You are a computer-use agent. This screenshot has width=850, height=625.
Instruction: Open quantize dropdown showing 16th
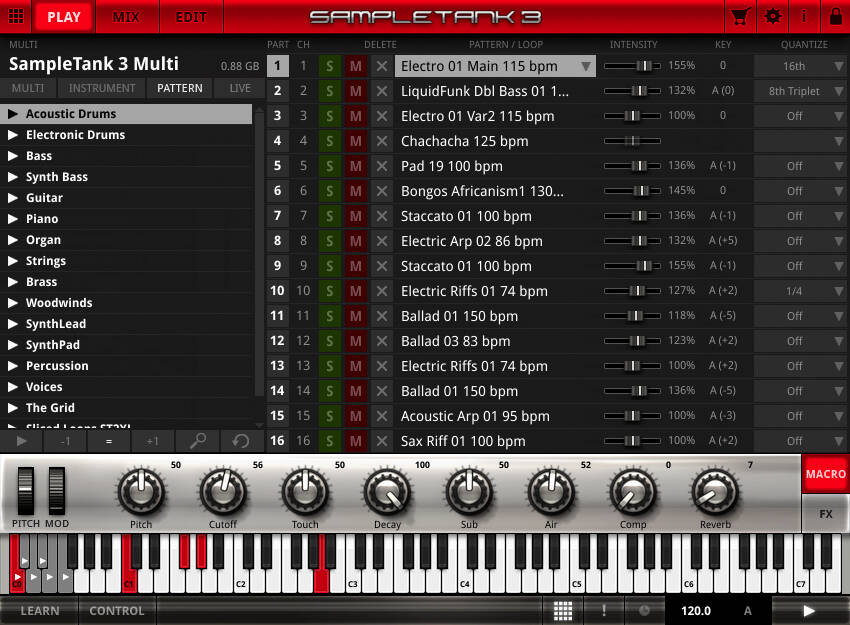click(800, 66)
